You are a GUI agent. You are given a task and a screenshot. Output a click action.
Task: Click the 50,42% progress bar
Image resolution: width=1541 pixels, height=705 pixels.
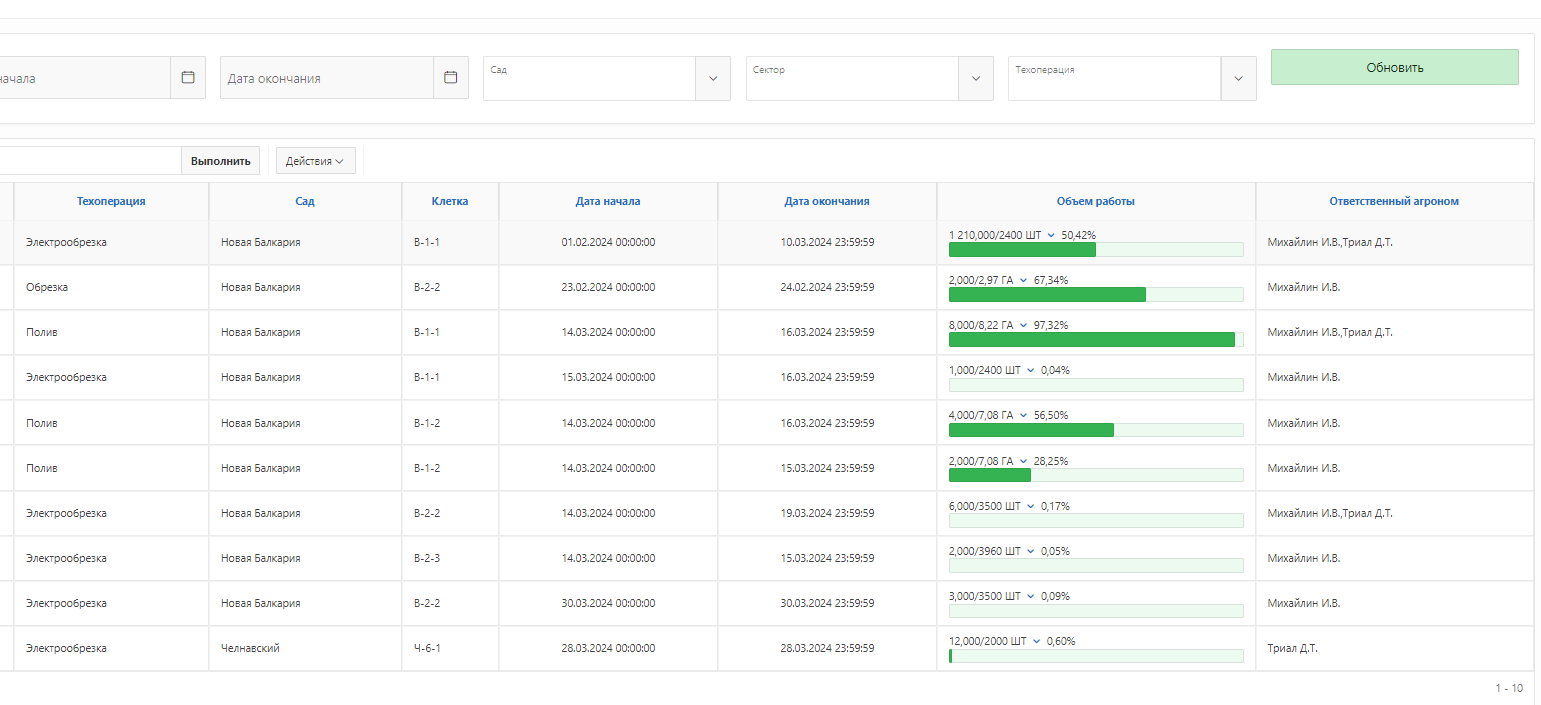click(x=1096, y=249)
